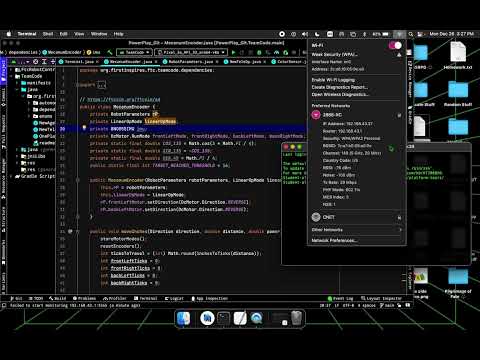Click the Profile app icon in toolbar
The width and height of the screenshot is (480, 360).
[276, 52]
